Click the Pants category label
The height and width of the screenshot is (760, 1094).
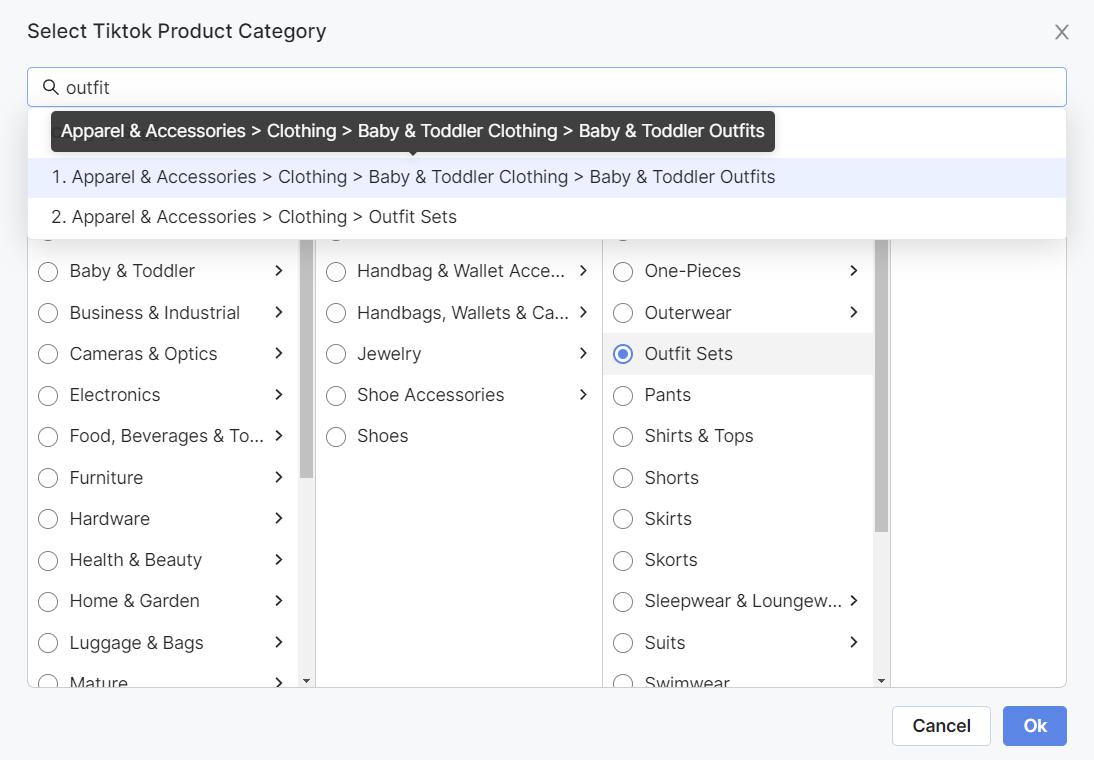click(x=668, y=395)
